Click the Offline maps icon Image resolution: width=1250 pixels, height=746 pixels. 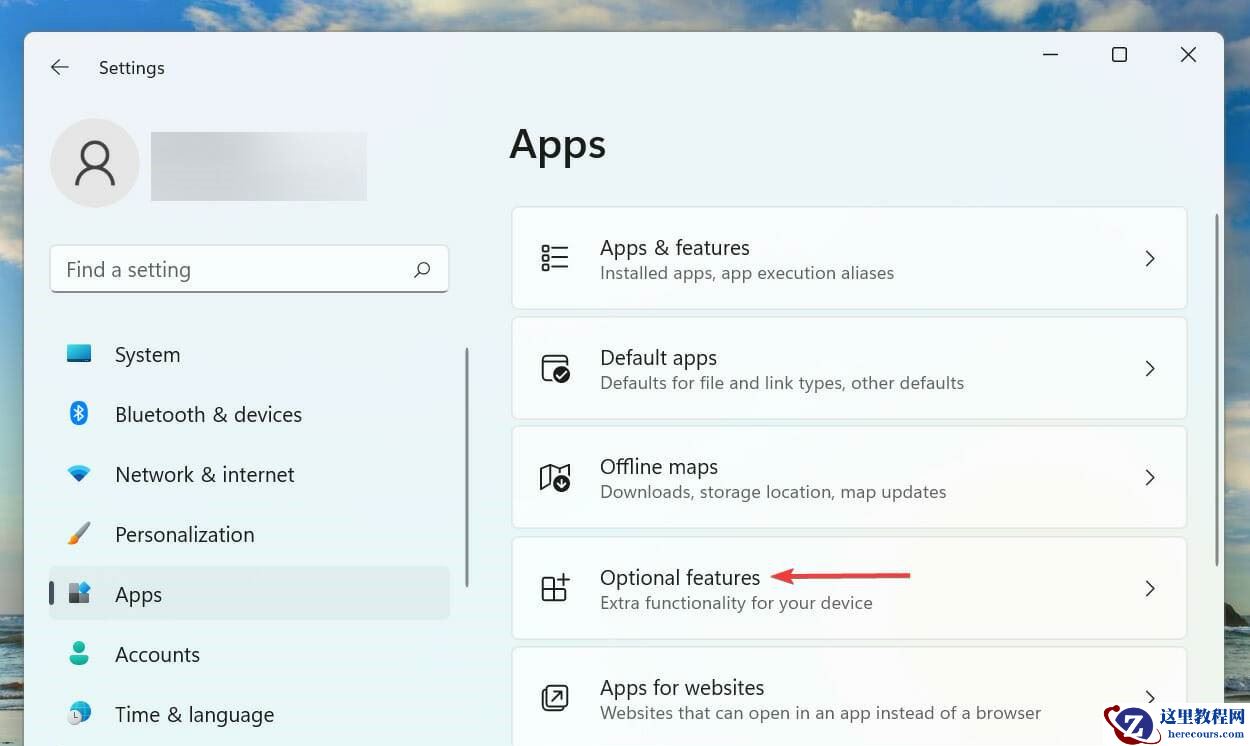pos(555,477)
